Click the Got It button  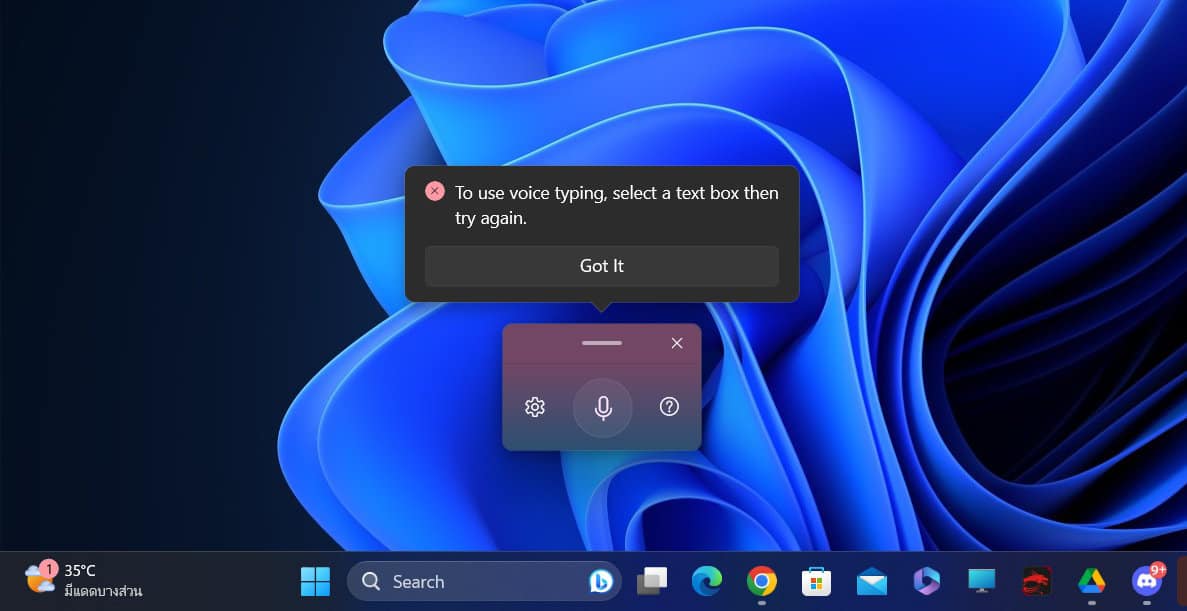point(601,266)
